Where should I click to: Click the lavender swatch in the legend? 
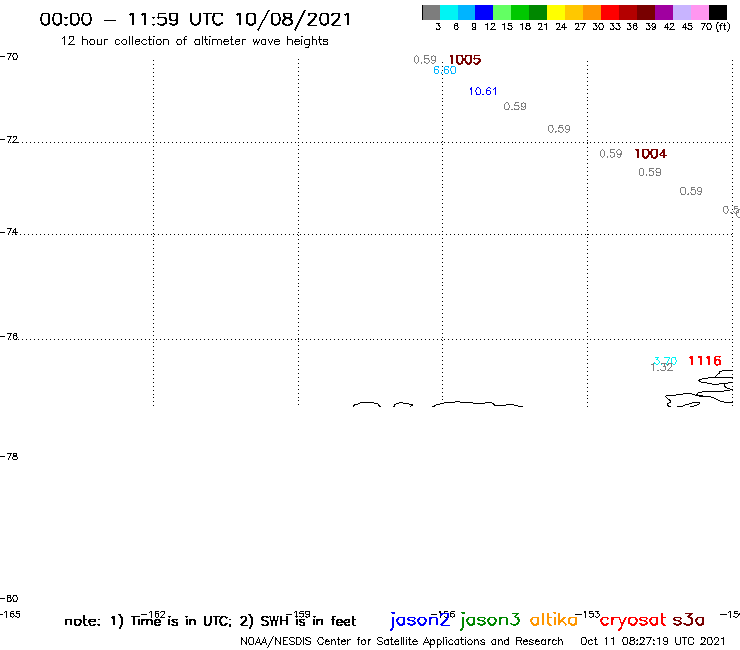[x=681, y=12]
